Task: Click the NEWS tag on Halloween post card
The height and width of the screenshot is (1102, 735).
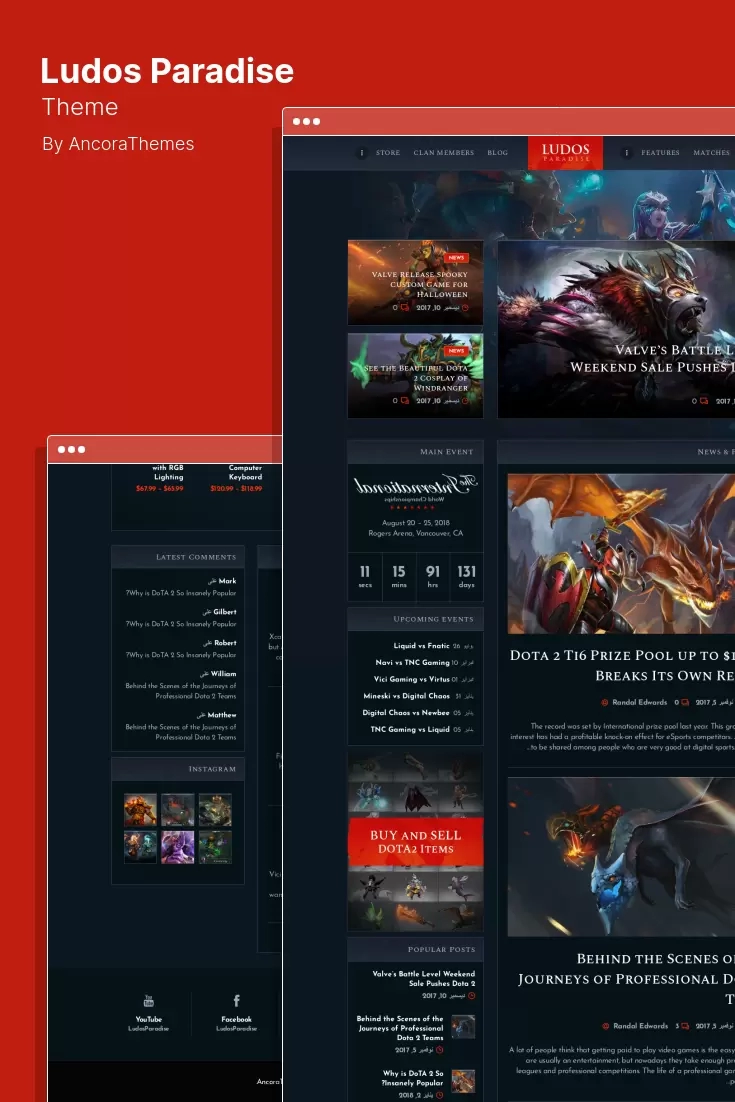Action: coord(456,258)
